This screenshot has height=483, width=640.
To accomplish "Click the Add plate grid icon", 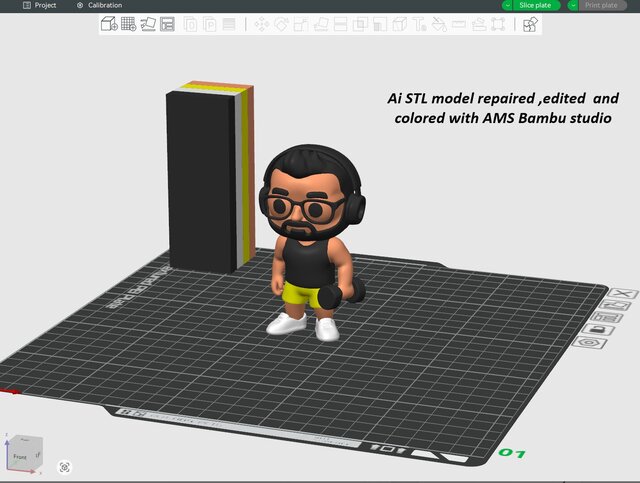I will pyautogui.click(x=129, y=24).
